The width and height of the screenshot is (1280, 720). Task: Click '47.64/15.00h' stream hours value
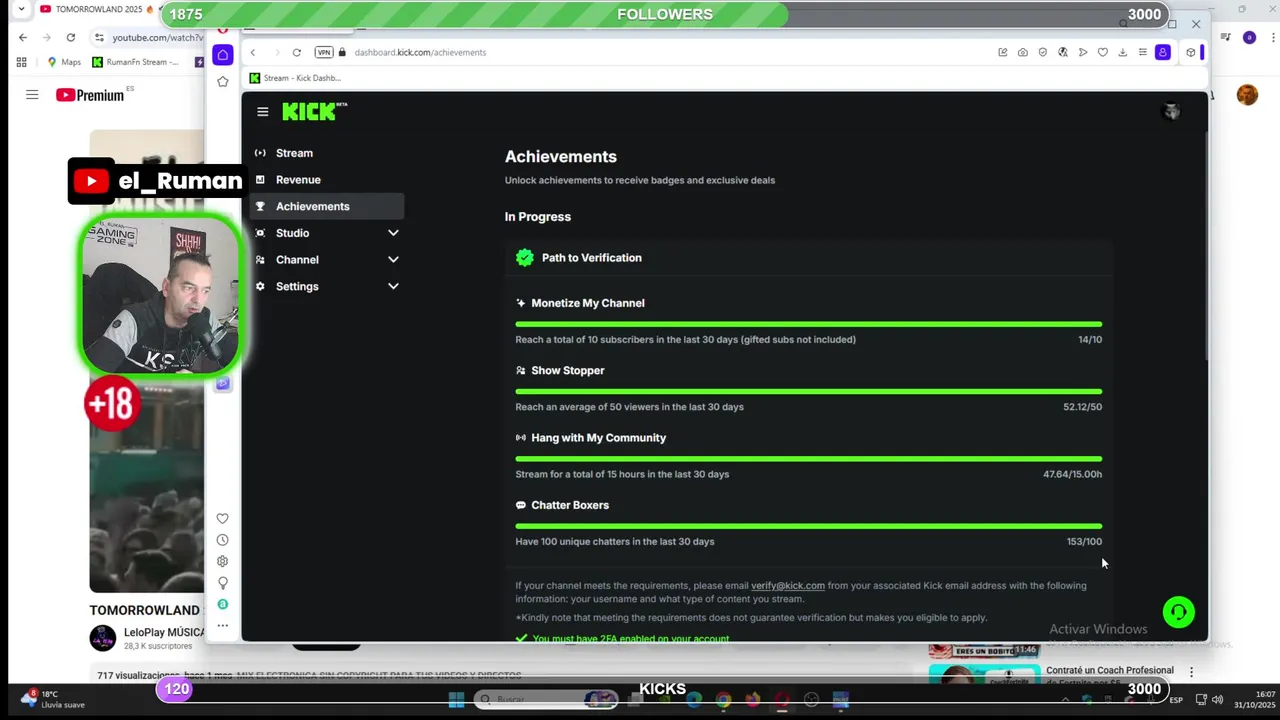coord(1072,474)
